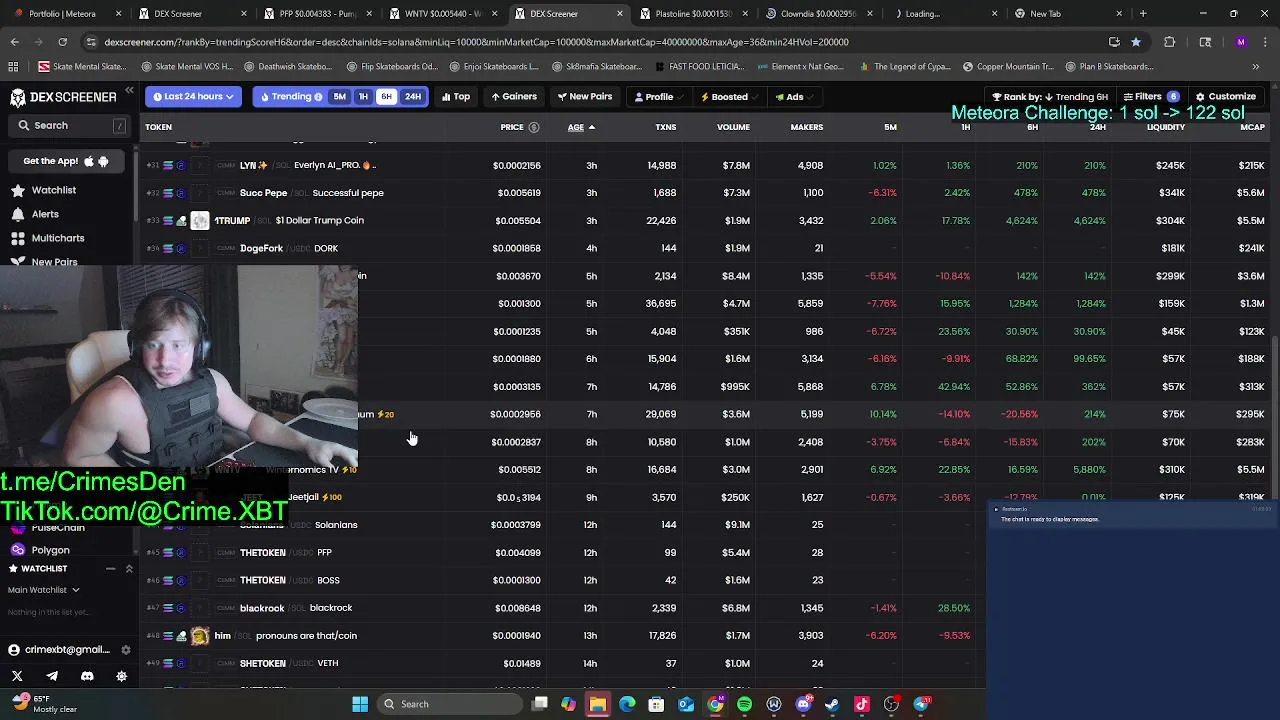Open Windows Start menu

click(x=360, y=704)
